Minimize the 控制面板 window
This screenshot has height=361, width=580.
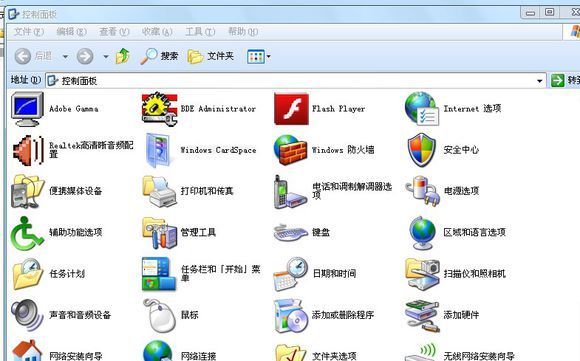530,13
